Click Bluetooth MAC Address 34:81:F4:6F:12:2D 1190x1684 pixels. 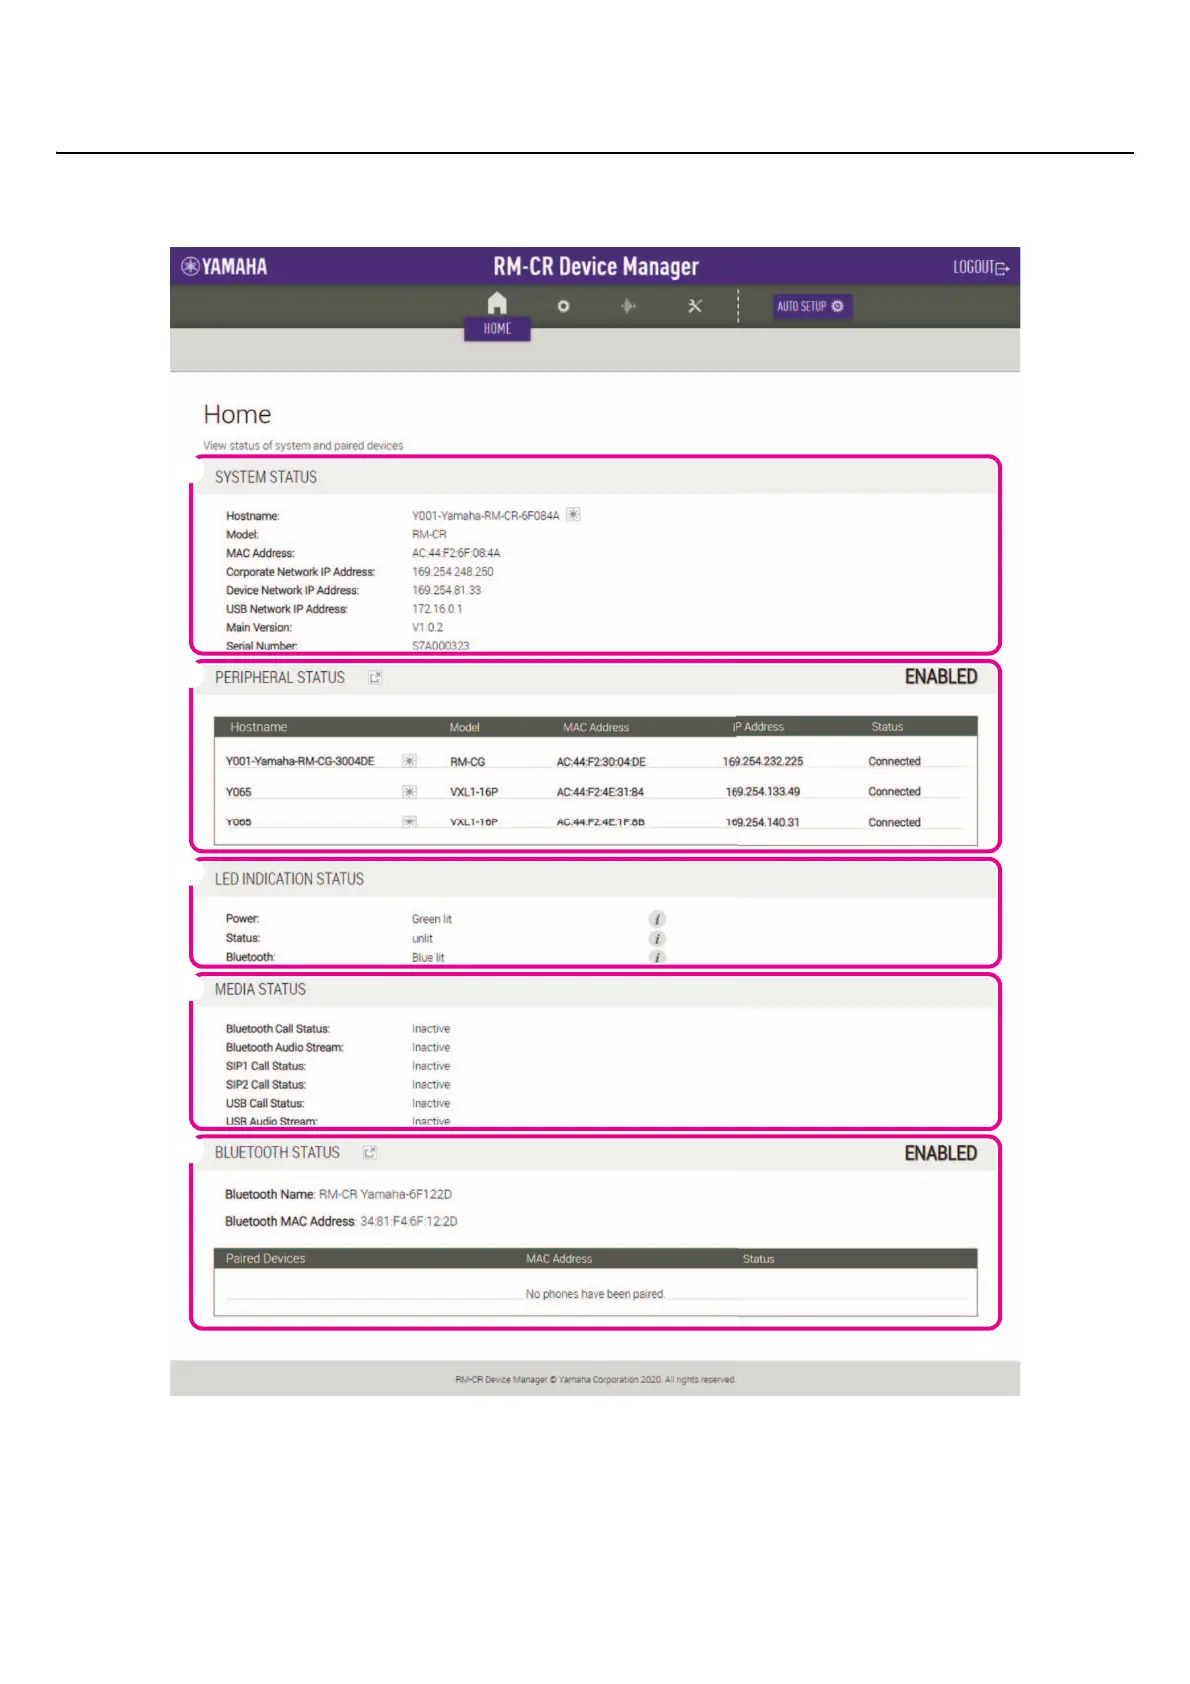(409, 1221)
